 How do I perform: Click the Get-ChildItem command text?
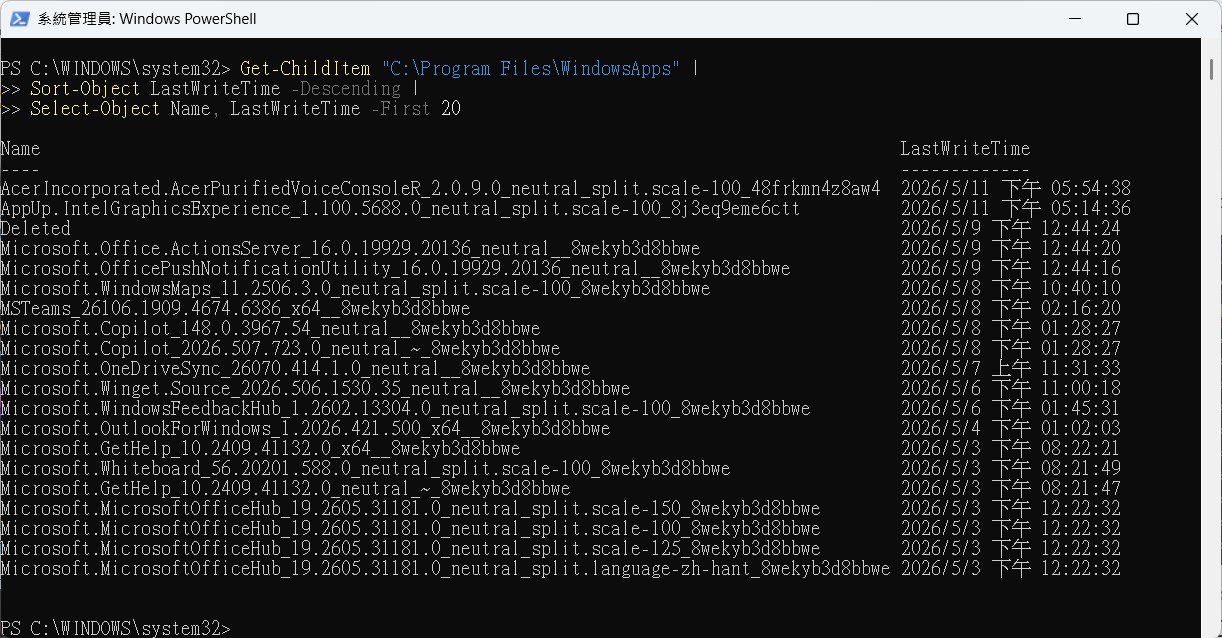[305, 68]
